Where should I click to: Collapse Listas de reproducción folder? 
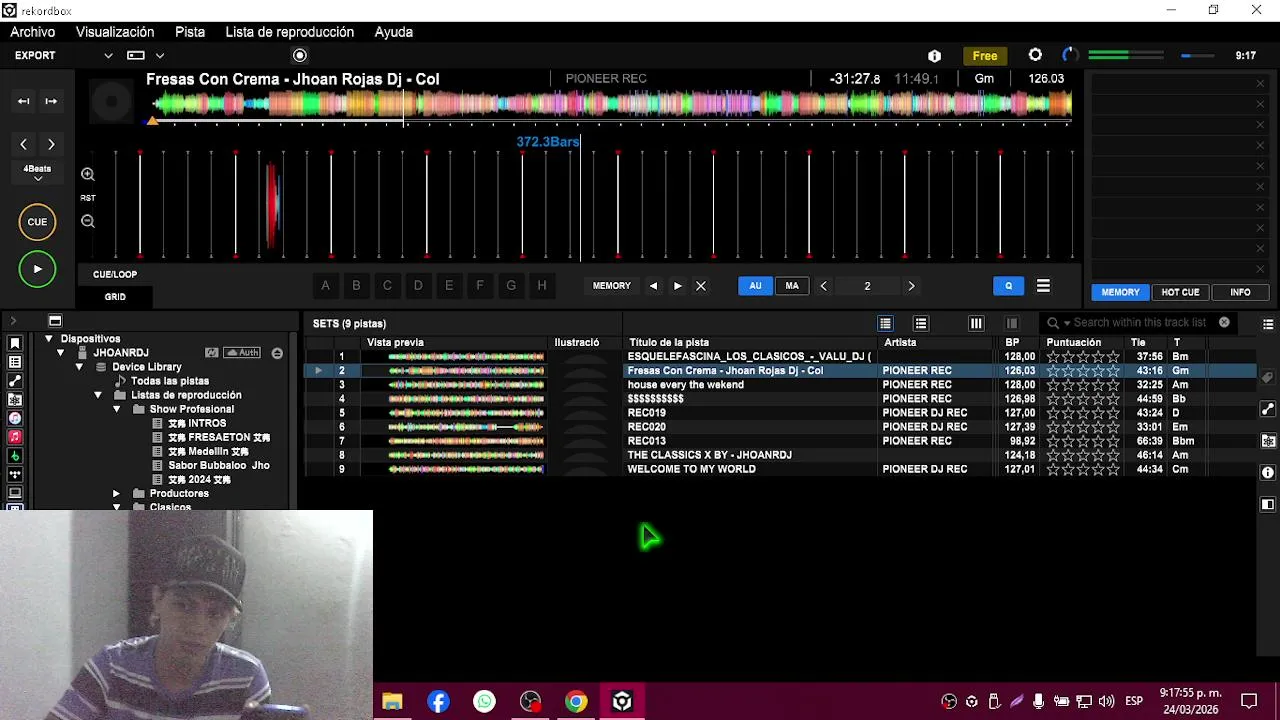pyautogui.click(x=98, y=395)
